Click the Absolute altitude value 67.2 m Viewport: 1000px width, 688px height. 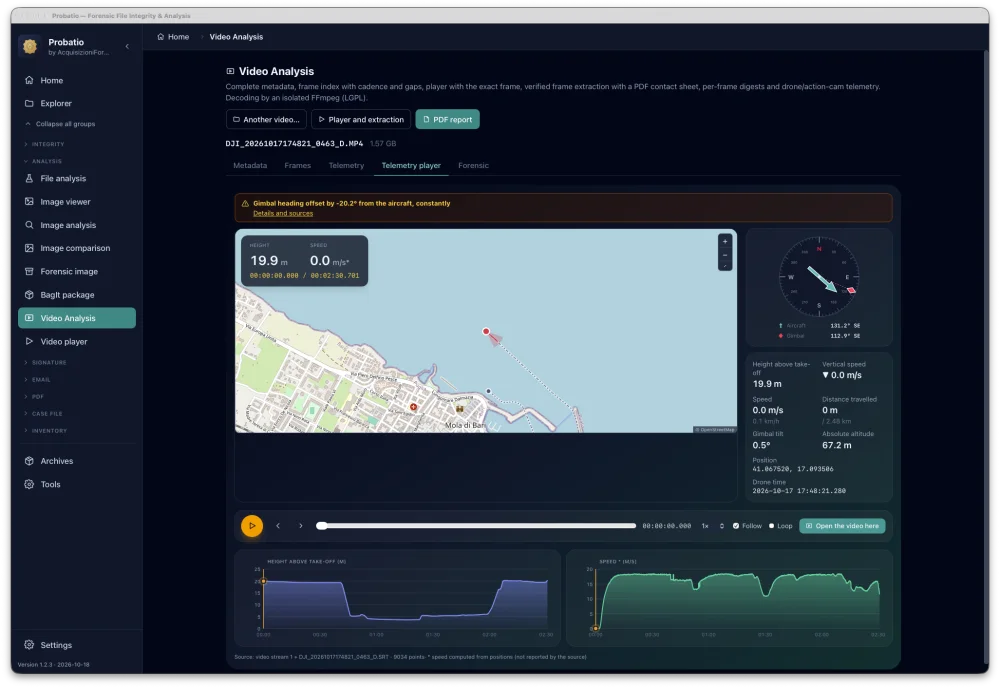pos(837,446)
